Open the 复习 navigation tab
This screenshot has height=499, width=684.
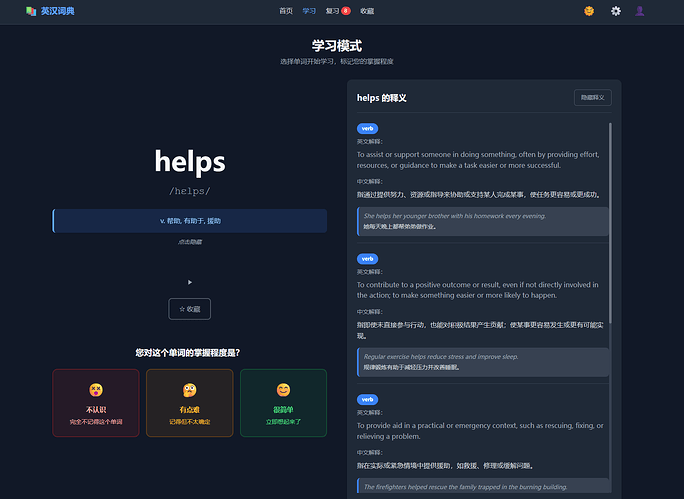[332, 11]
